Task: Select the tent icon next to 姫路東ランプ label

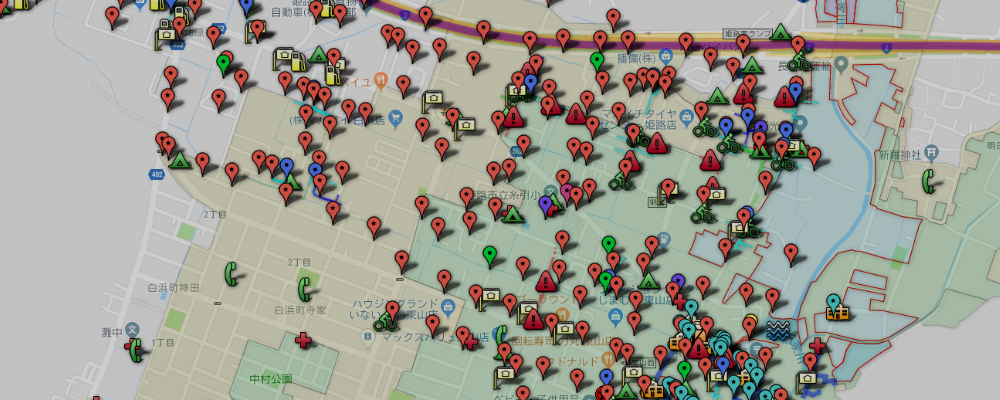Action: [781, 32]
